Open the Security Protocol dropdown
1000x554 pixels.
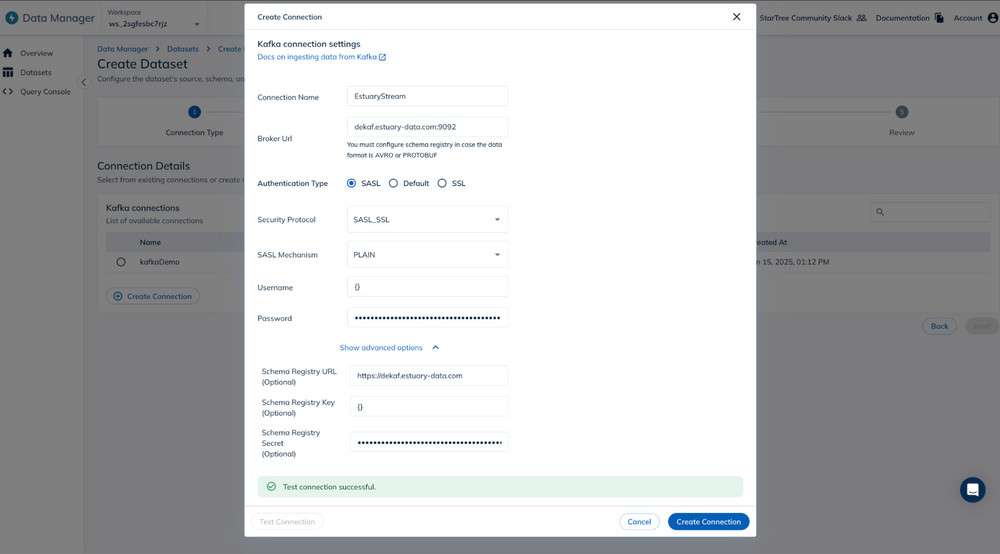tap(428, 220)
